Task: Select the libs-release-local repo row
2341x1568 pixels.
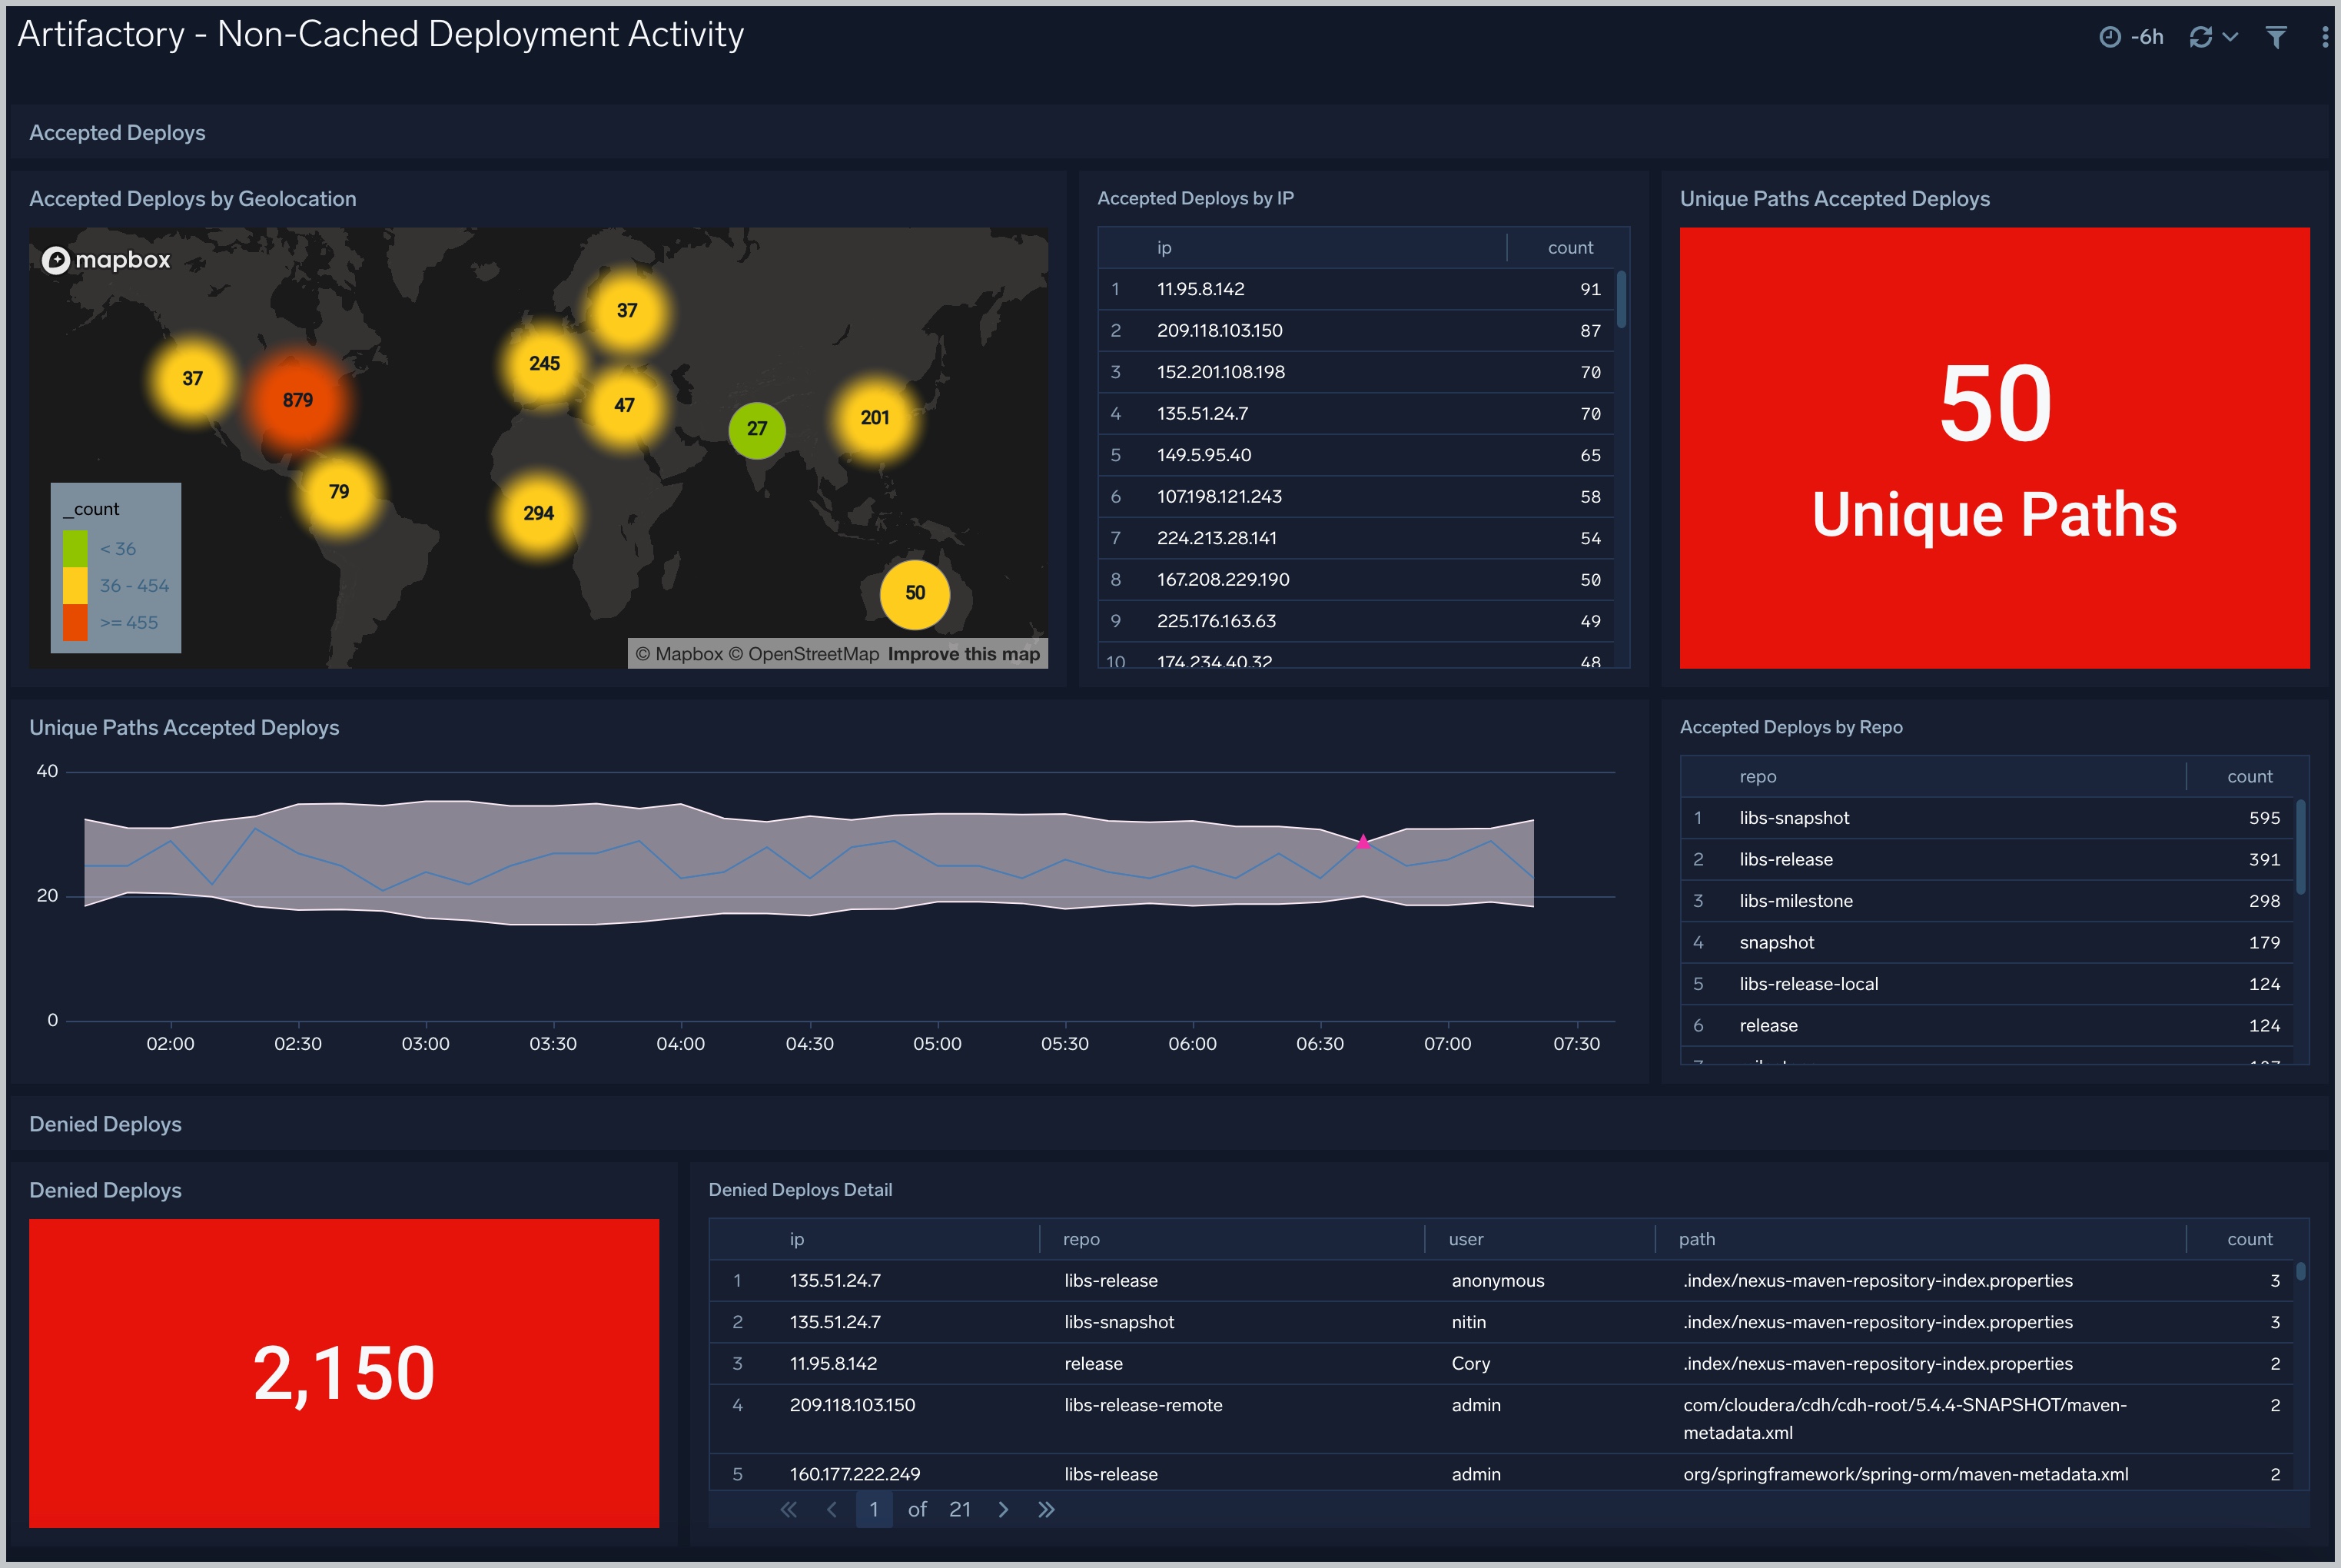Action: click(x=1987, y=984)
